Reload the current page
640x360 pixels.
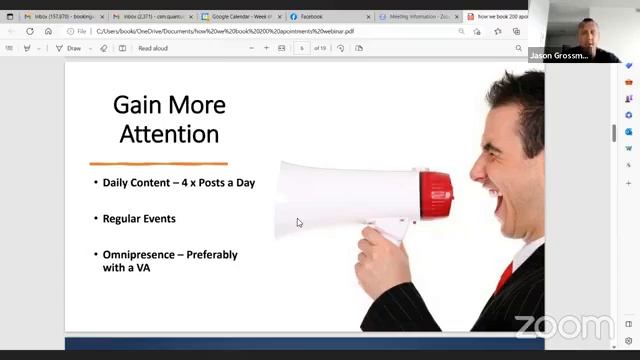[x=30, y=31]
